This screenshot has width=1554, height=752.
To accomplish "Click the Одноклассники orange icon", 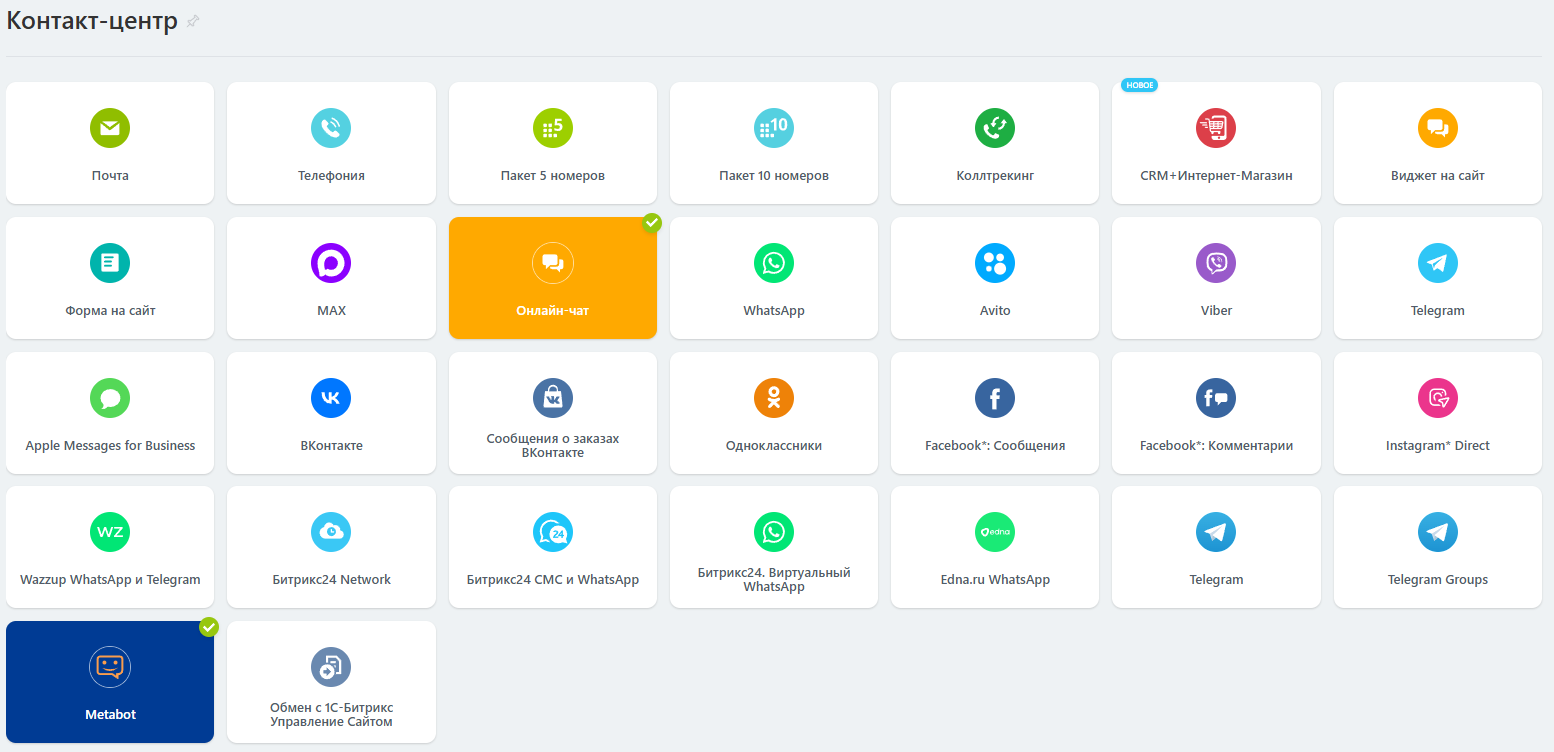I will (774, 398).
